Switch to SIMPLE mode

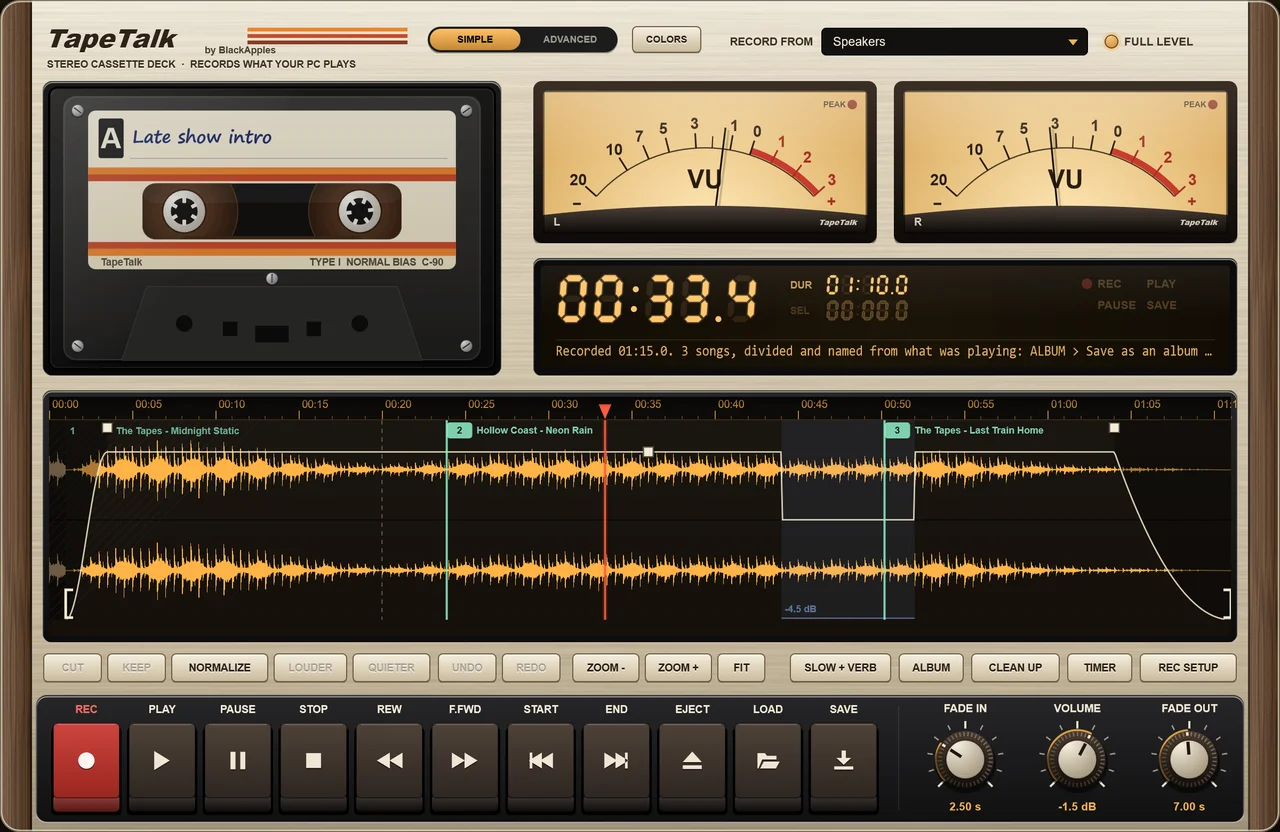click(475, 40)
